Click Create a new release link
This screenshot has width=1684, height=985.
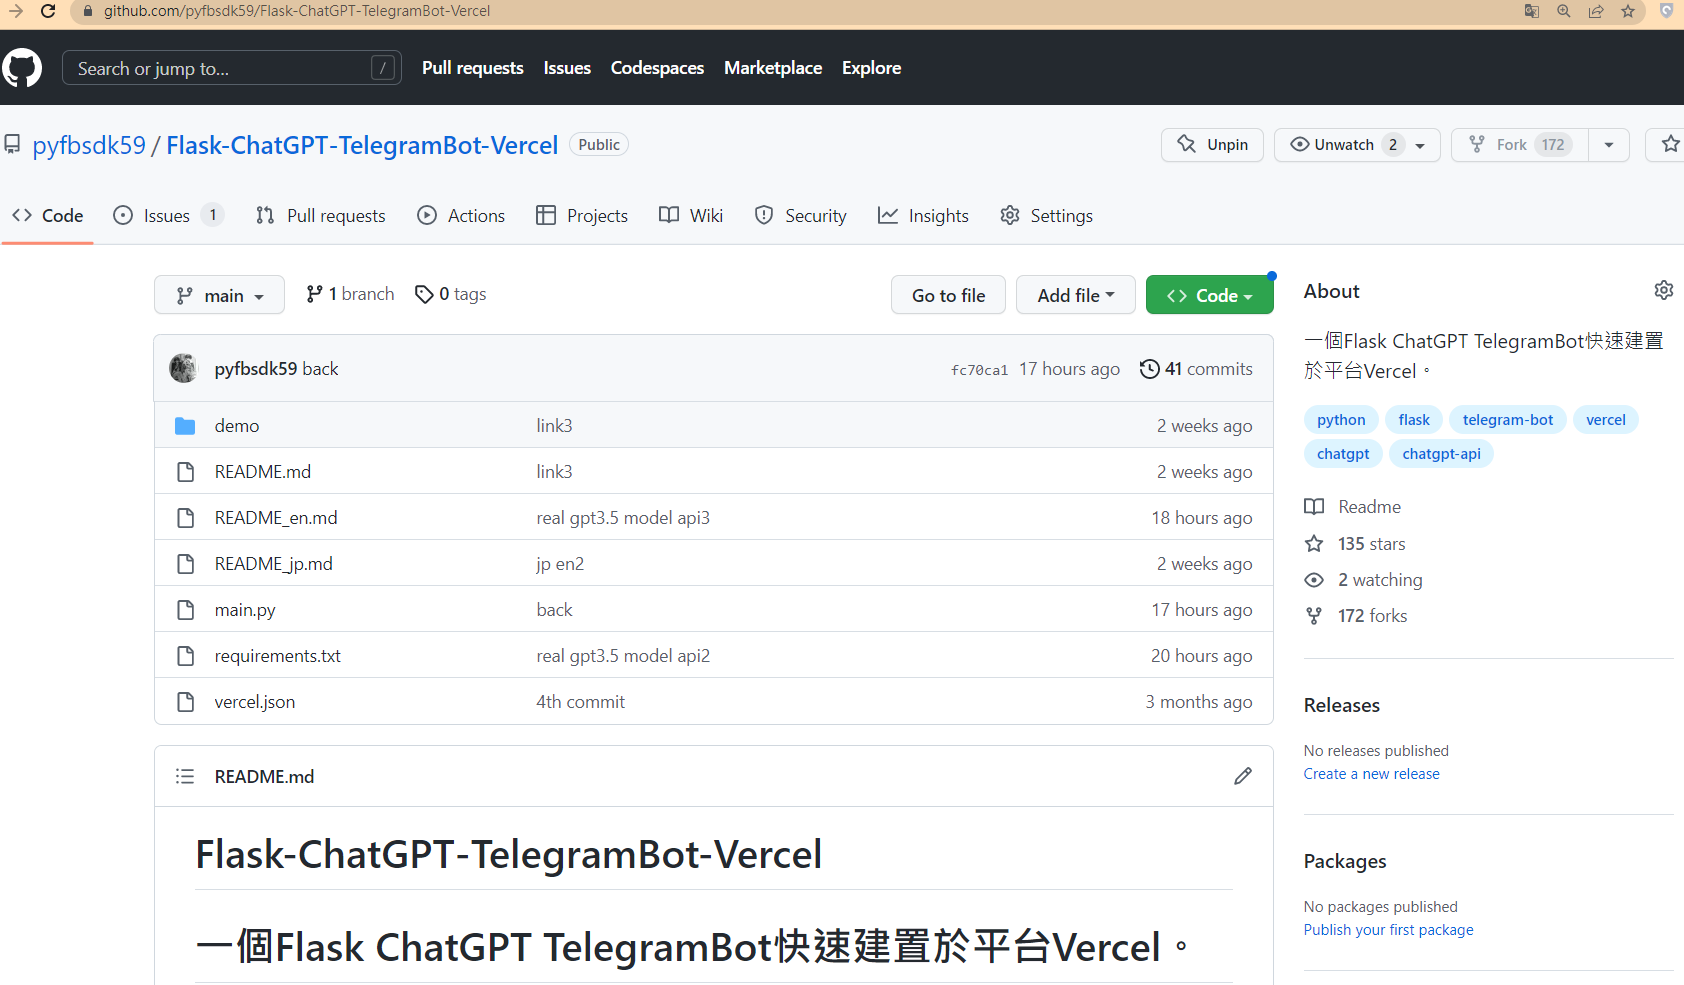click(x=1371, y=774)
